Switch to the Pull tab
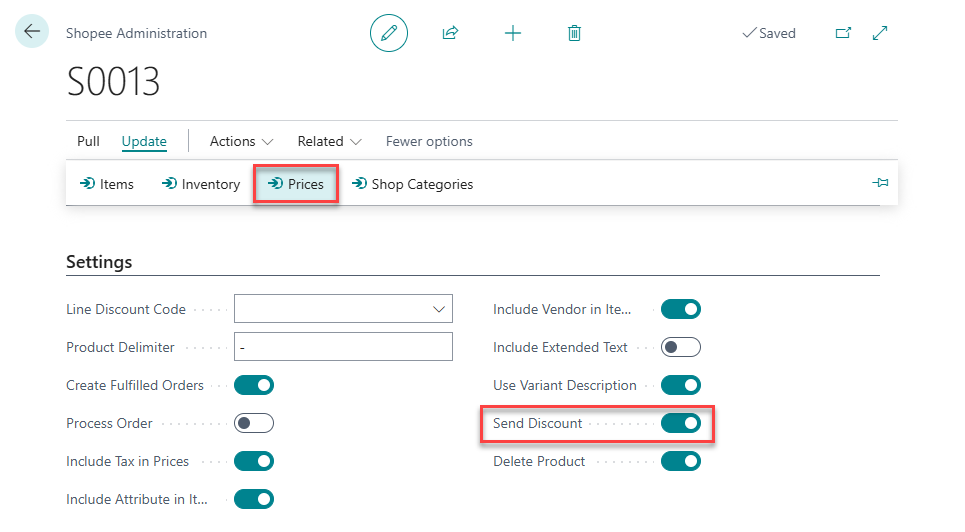 tap(88, 141)
